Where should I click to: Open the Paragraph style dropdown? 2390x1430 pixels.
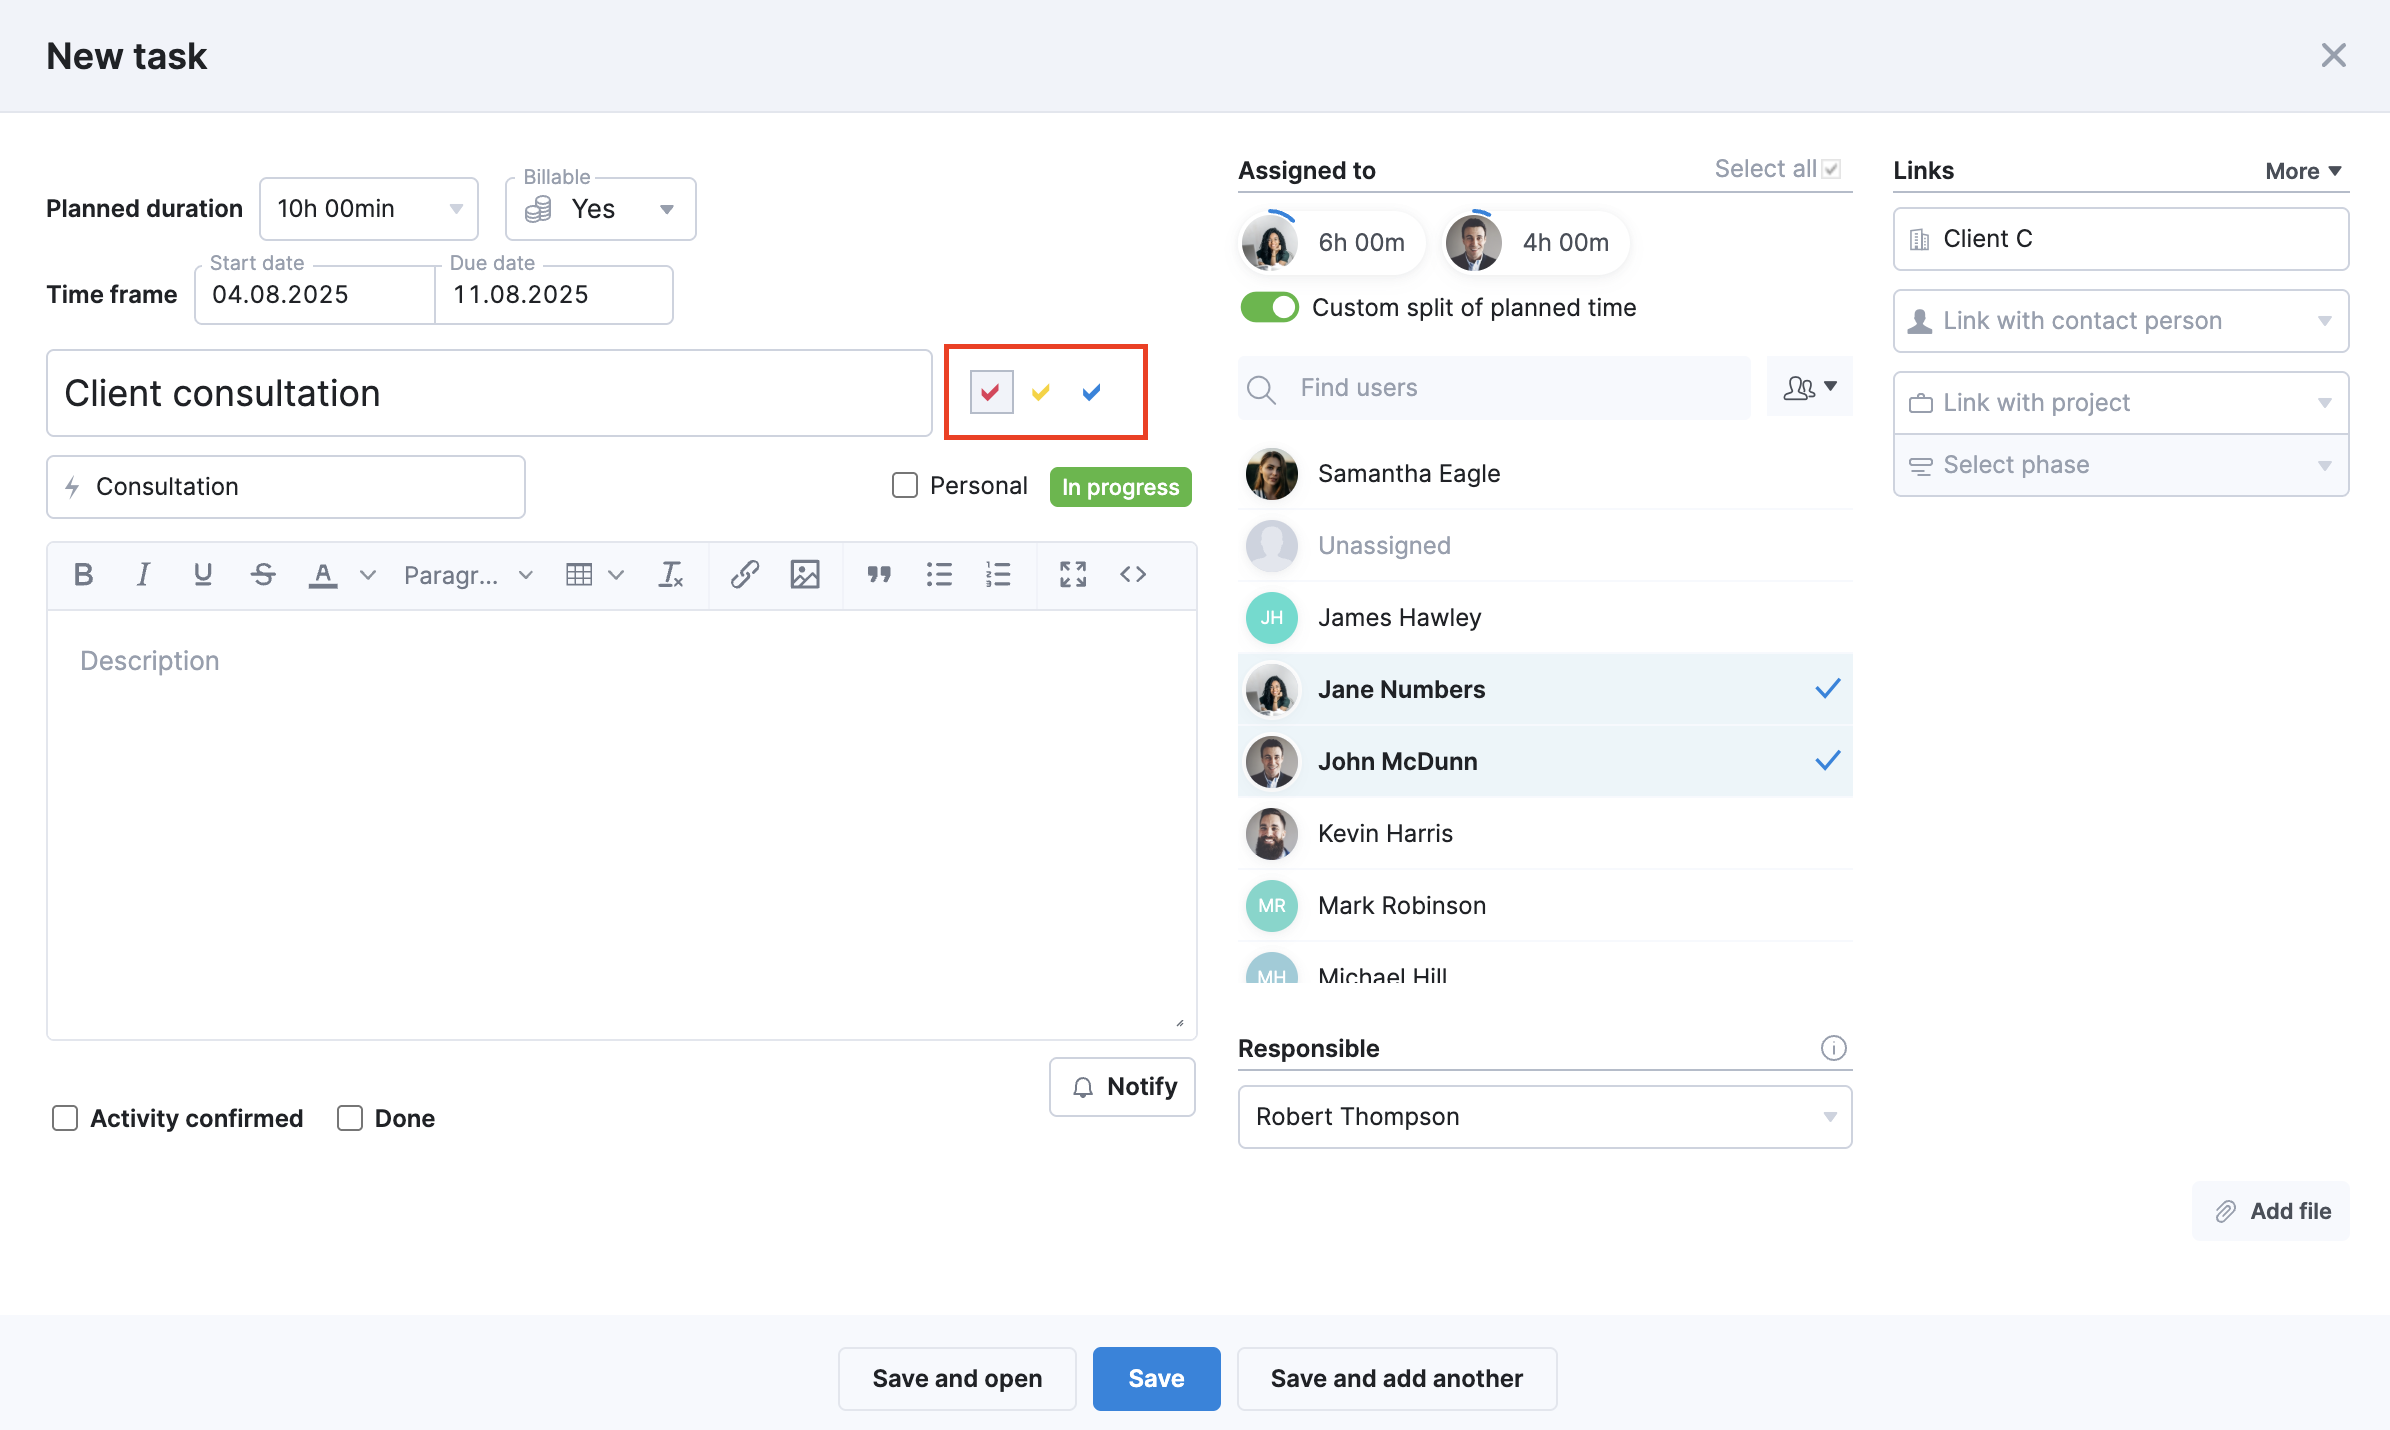coord(468,575)
